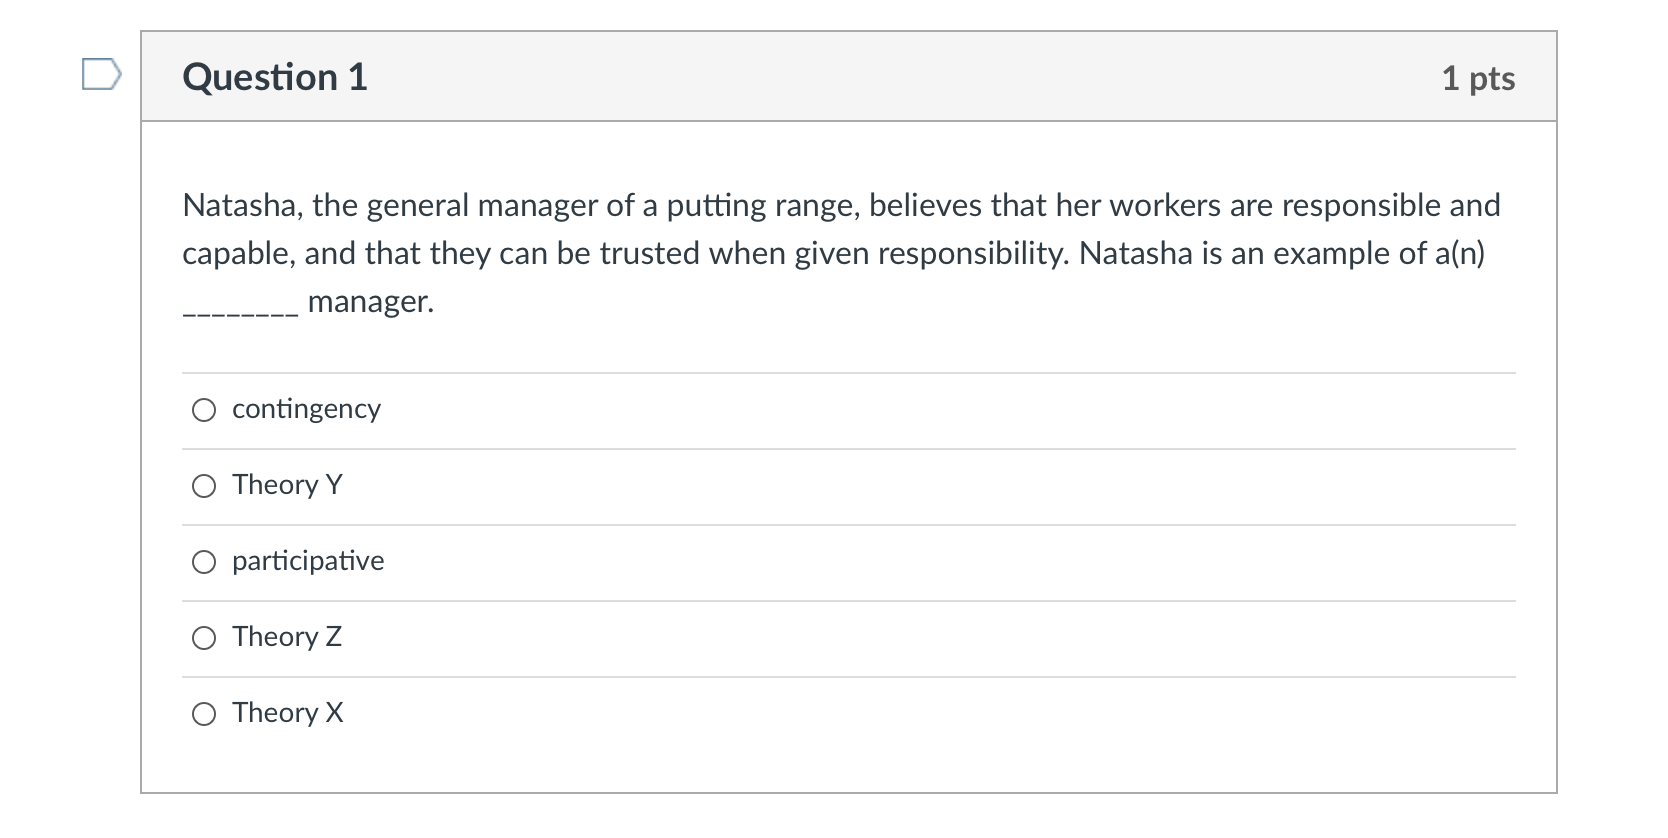This screenshot has height=838, width=1668.
Task: Select the participative radio button
Action: 204,562
